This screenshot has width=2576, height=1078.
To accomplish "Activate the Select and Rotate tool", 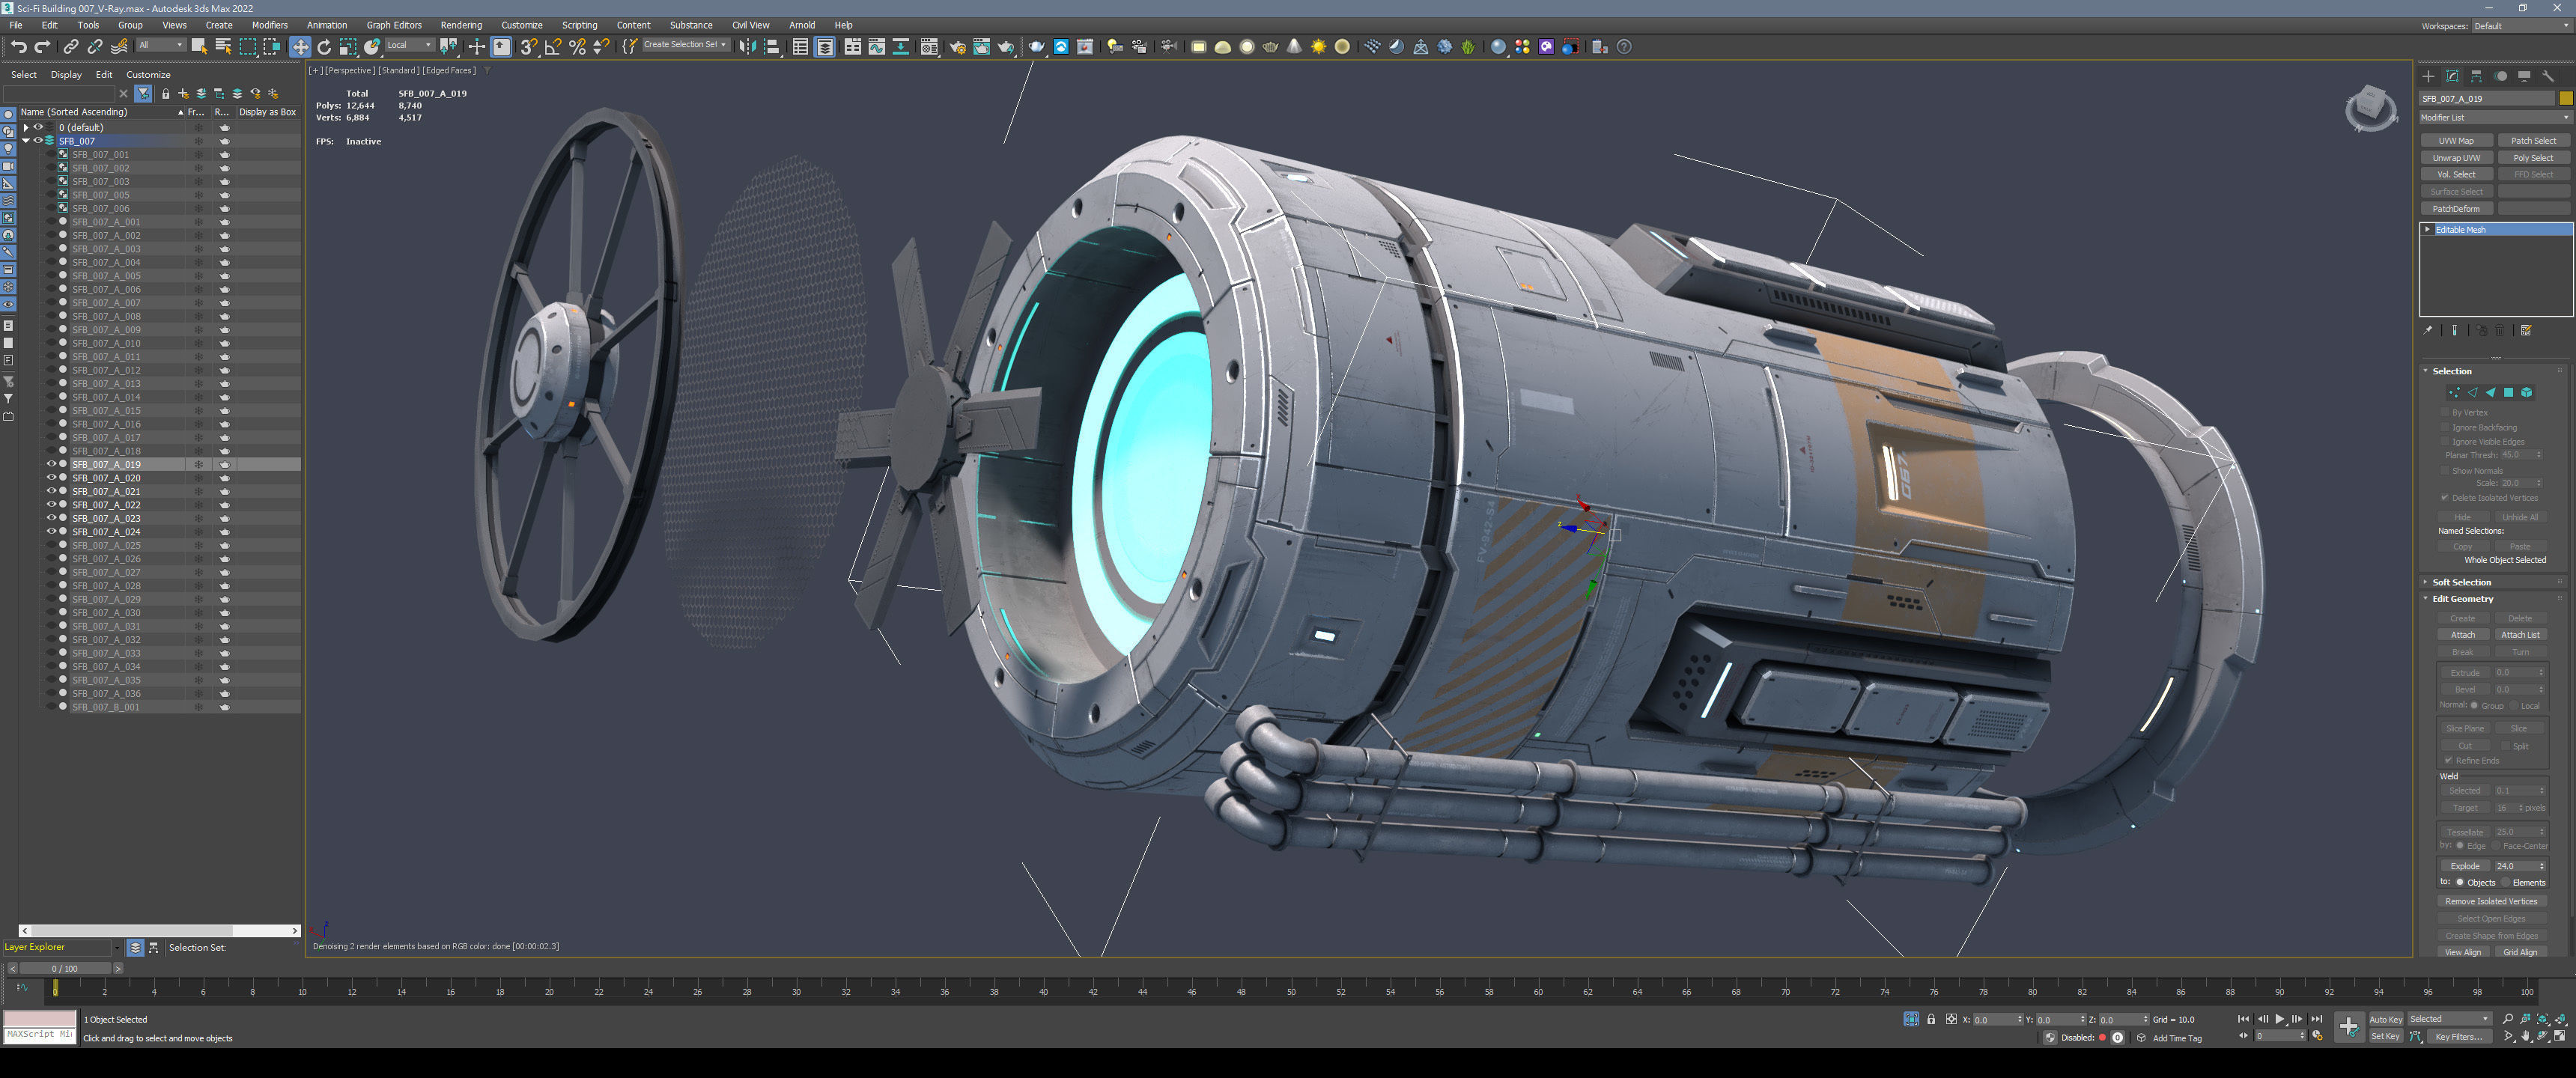I will [x=324, y=46].
